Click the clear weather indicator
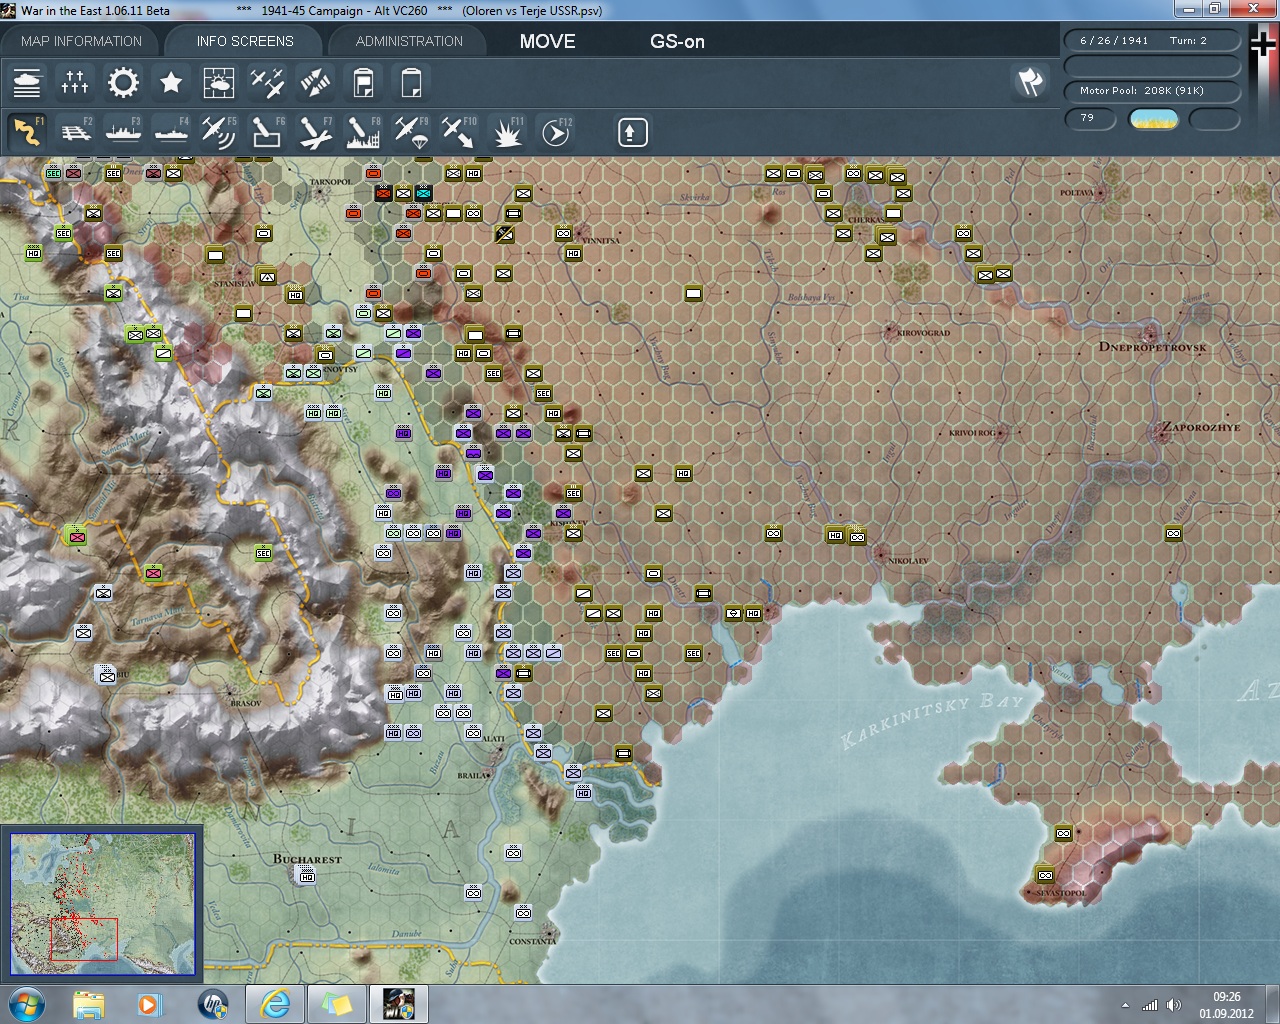Screen dimensions: 1280x1024 point(1153,119)
